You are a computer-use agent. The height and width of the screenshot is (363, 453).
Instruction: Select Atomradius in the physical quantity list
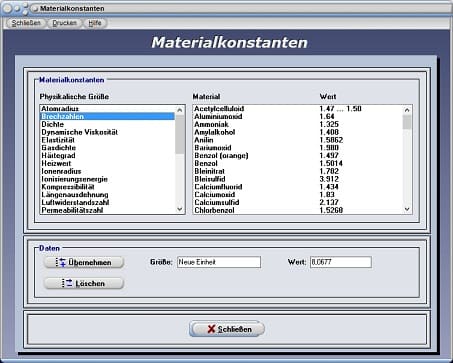pyautogui.click(x=107, y=109)
